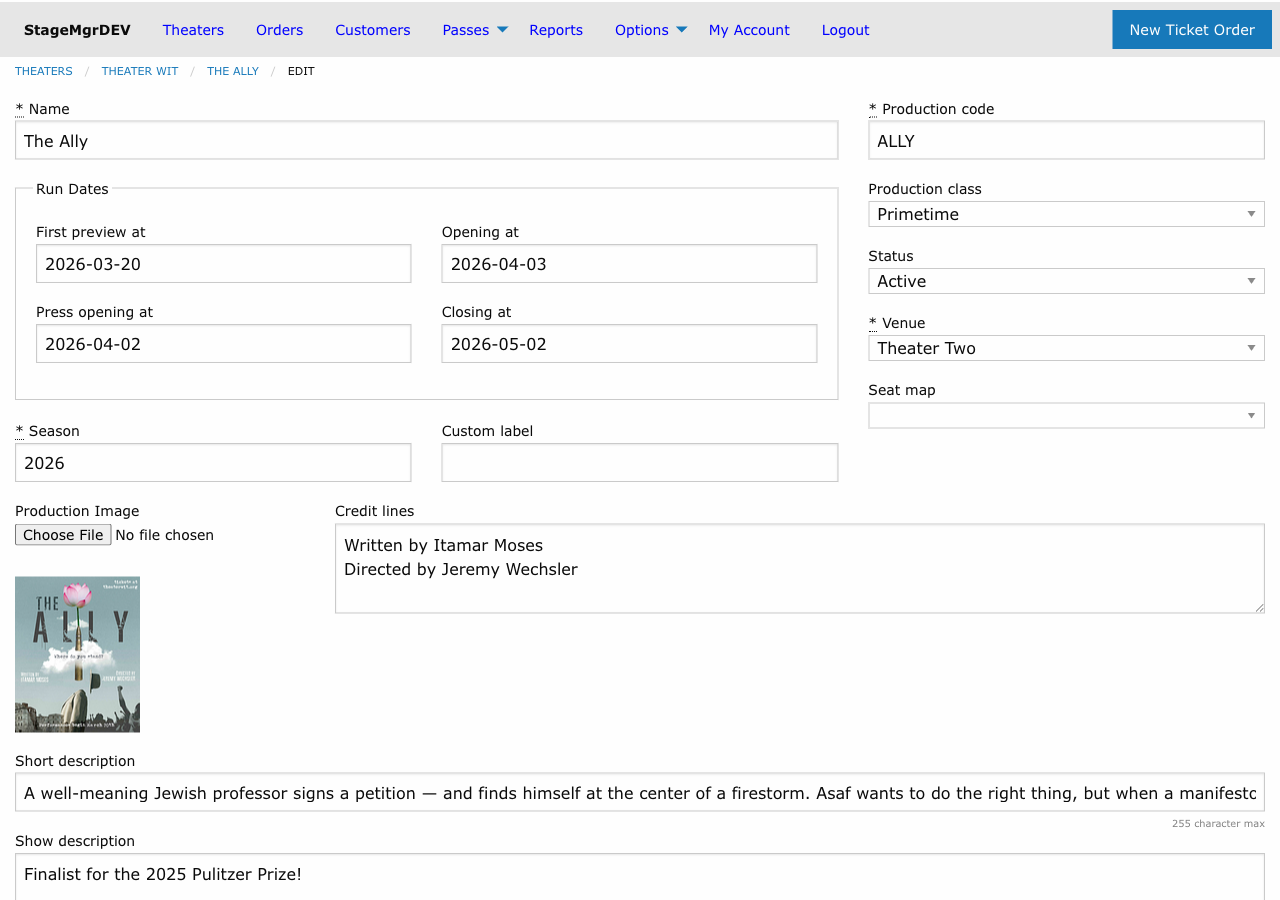Open the Customers page

pos(373,30)
